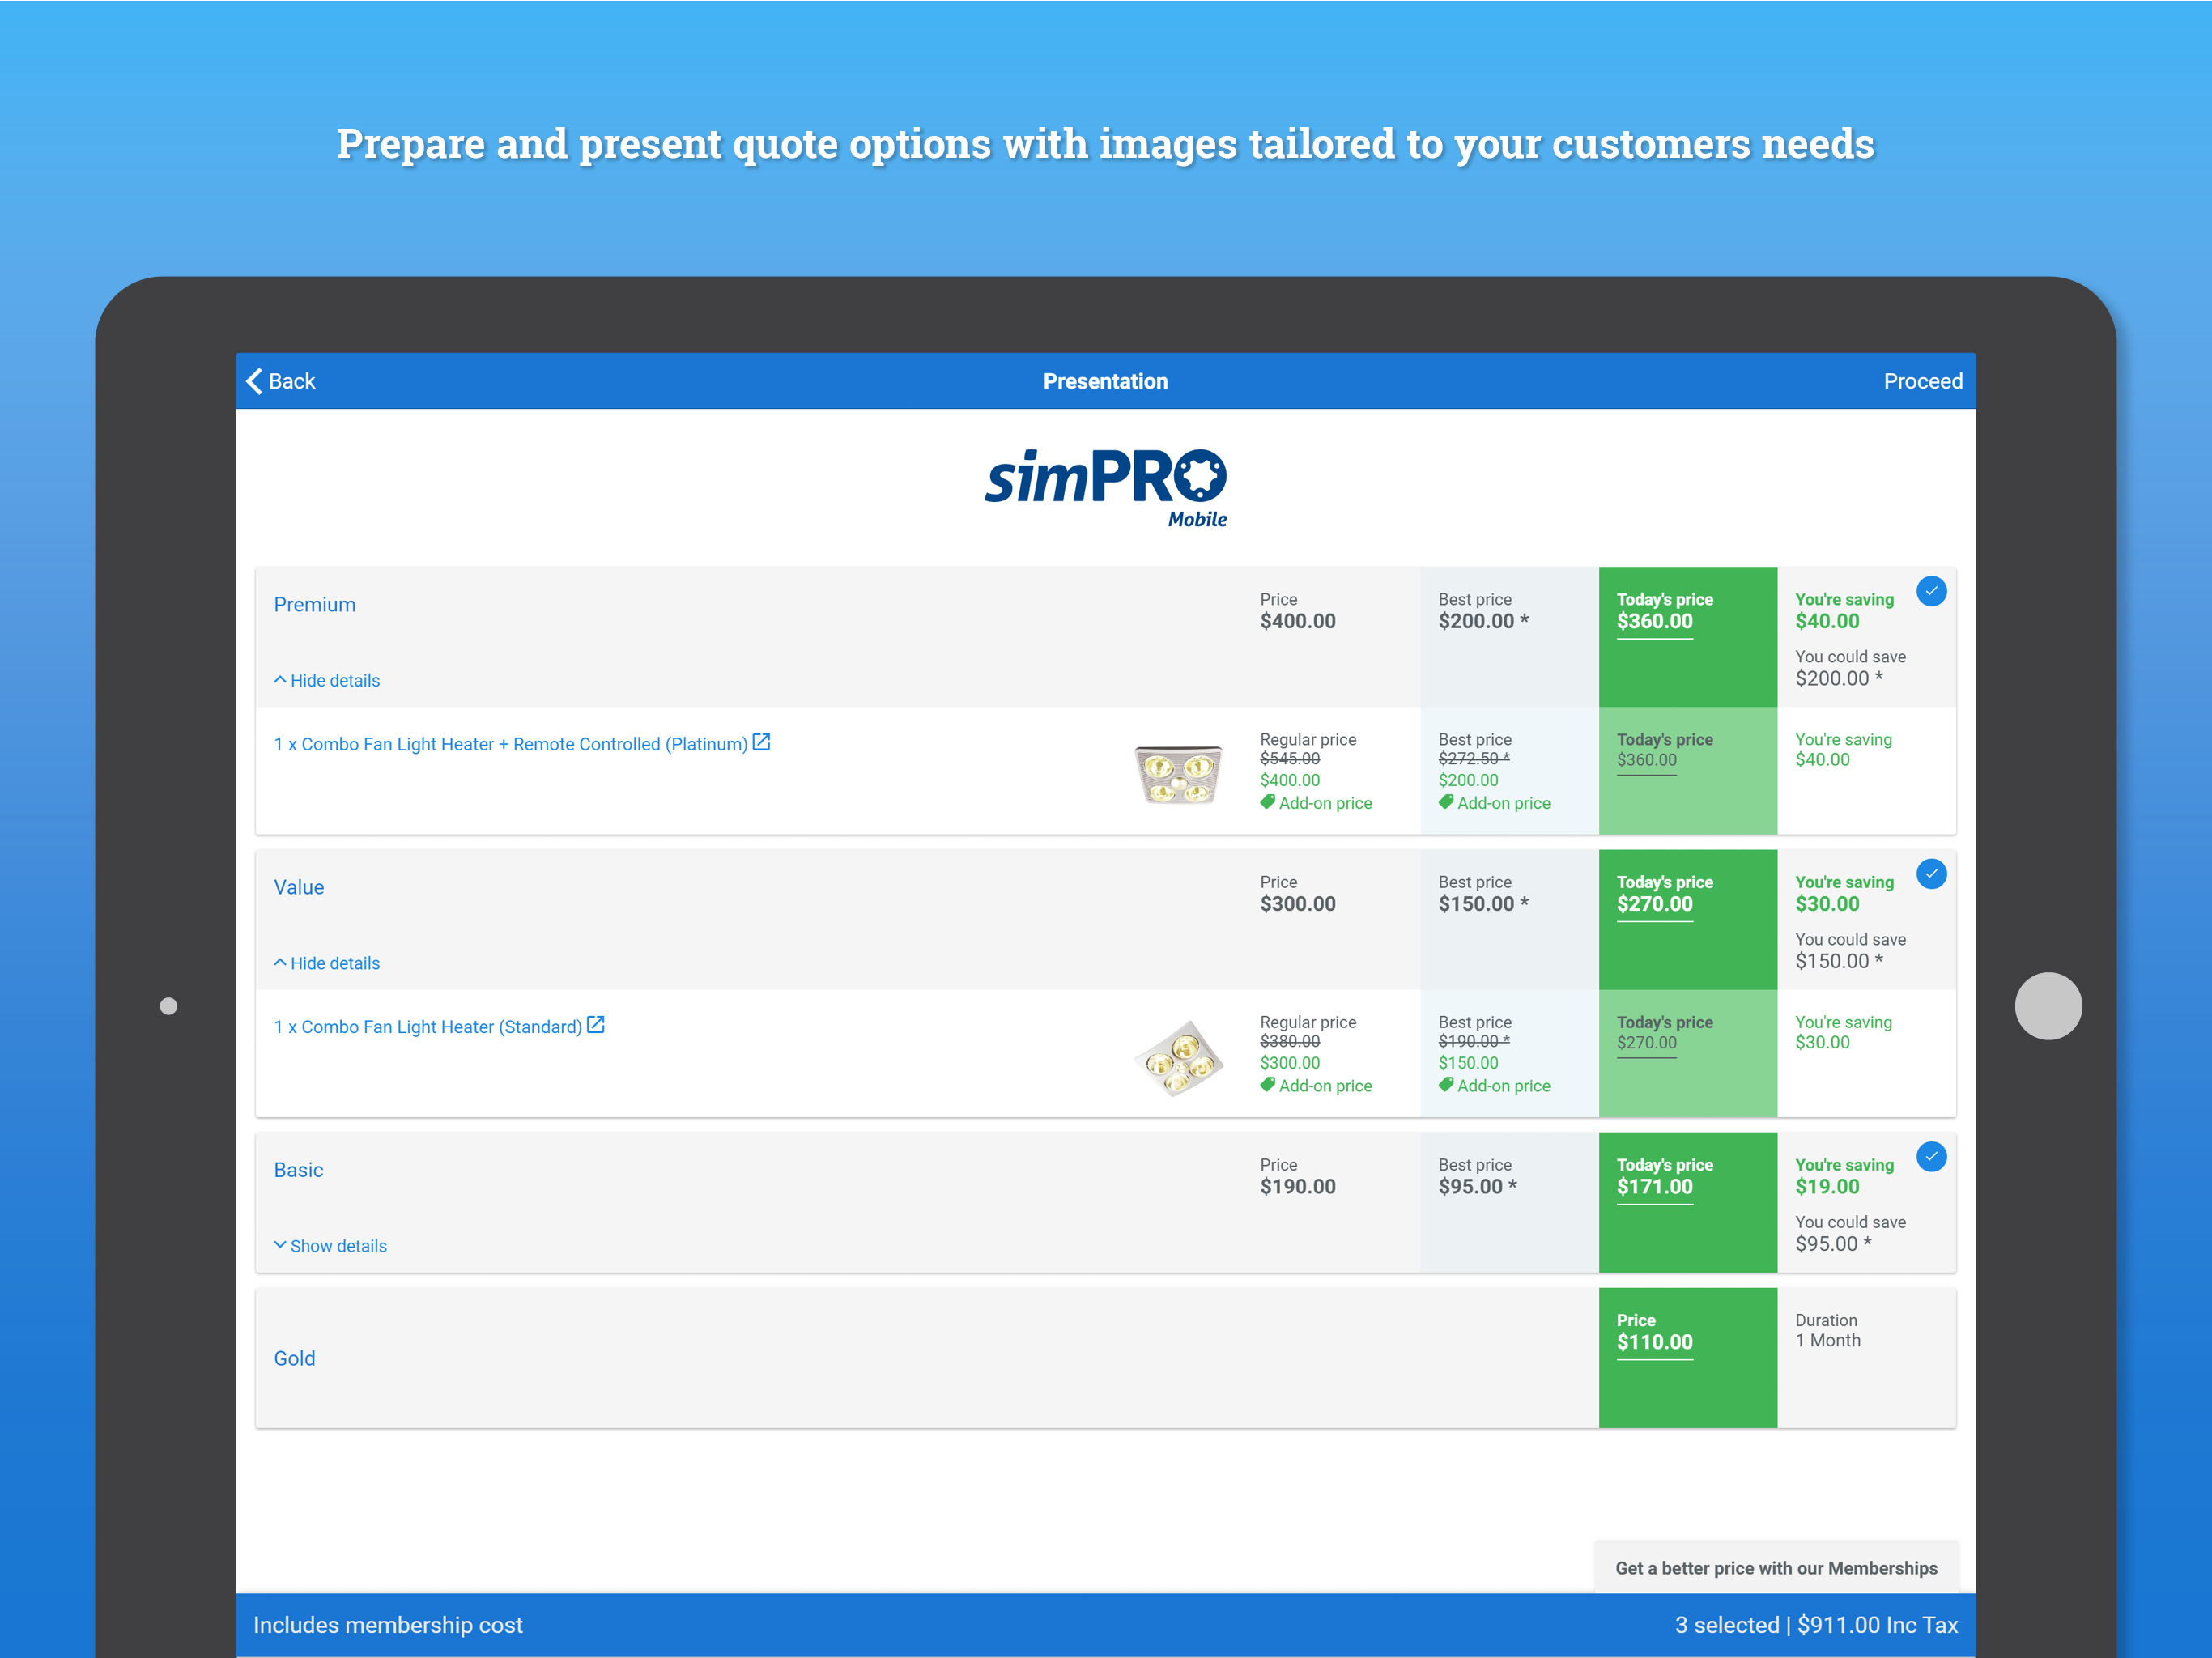The height and width of the screenshot is (1658, 2212).
Task: Click the Add-on price tag icon under Value best price
Action: 1447,1085
